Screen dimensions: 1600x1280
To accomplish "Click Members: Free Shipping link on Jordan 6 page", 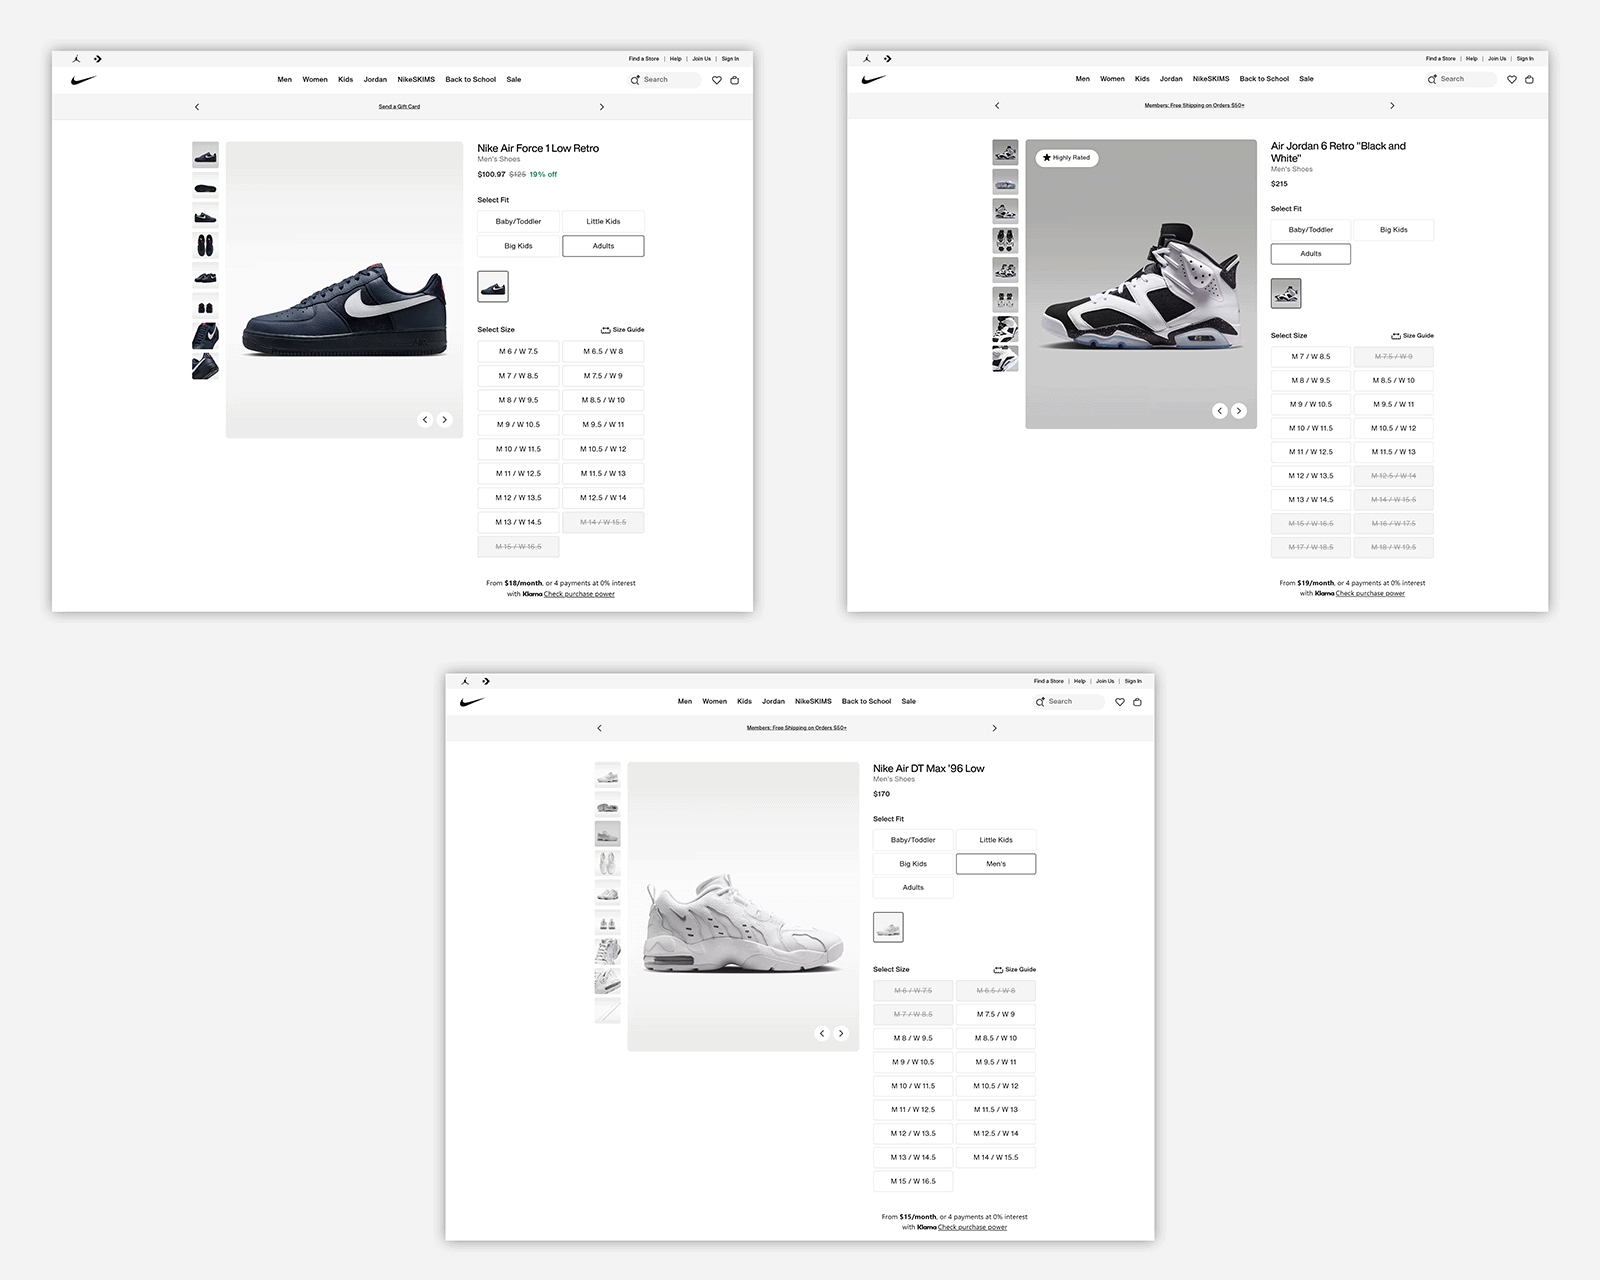I will point(1194,106).
